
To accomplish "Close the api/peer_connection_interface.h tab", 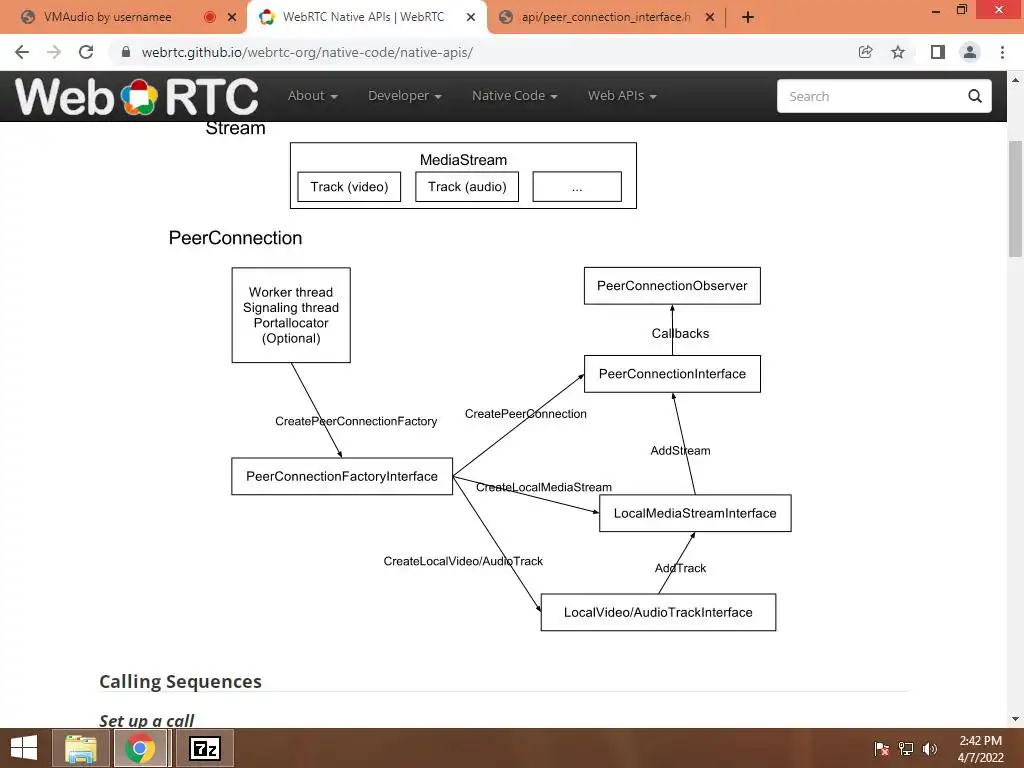I will [x=710, y=17].
